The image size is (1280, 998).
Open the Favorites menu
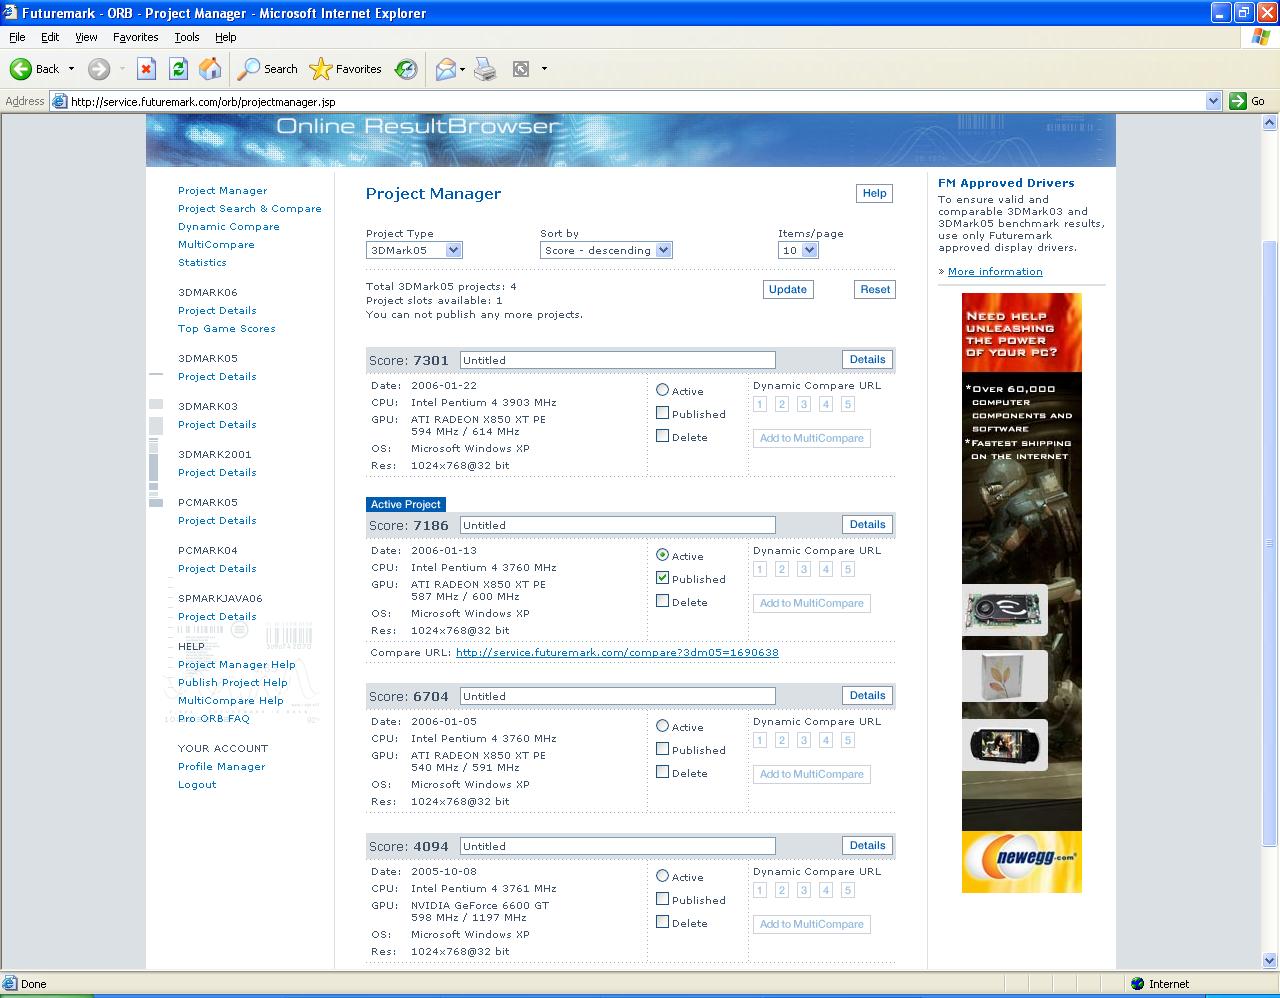tap(135, 37)
